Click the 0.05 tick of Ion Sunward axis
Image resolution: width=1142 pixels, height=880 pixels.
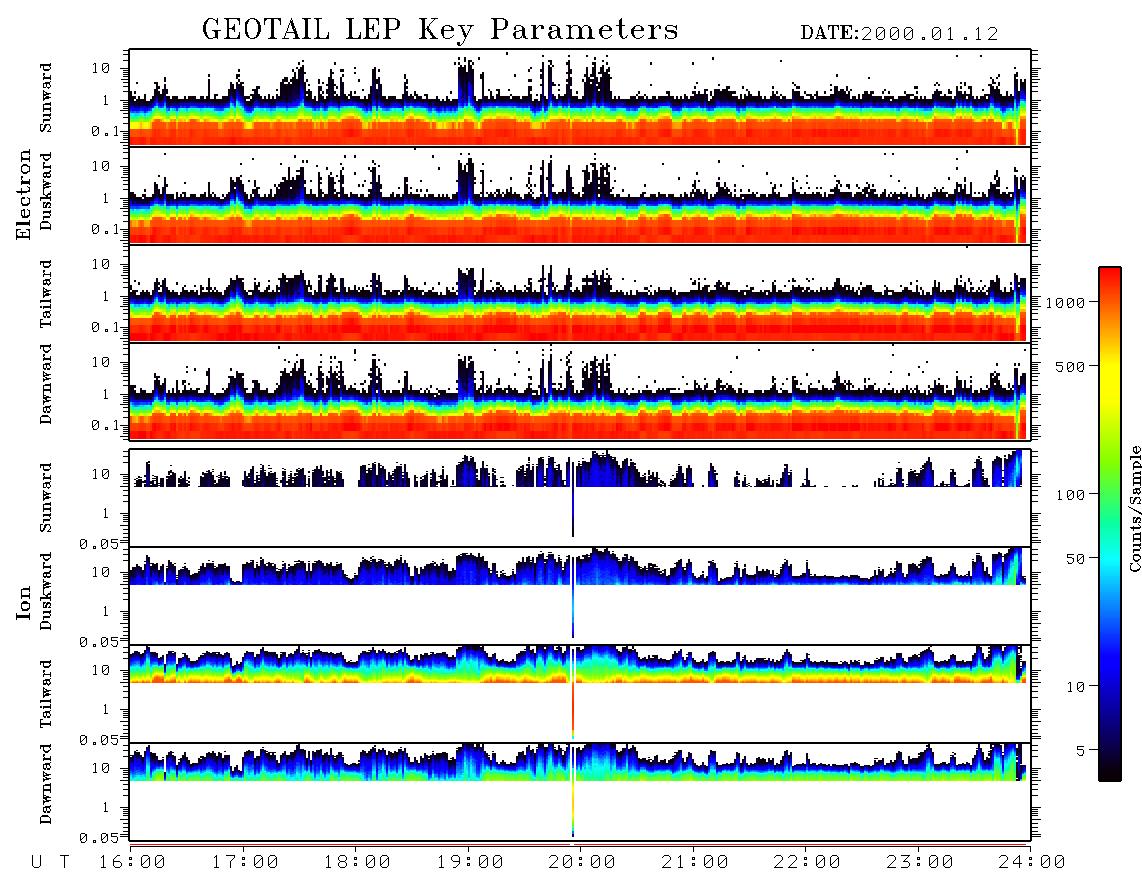click(98, 544)
